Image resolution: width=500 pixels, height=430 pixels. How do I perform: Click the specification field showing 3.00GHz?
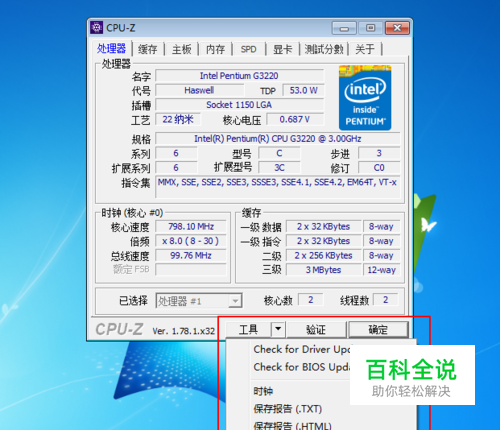click(x=278, y=139)
